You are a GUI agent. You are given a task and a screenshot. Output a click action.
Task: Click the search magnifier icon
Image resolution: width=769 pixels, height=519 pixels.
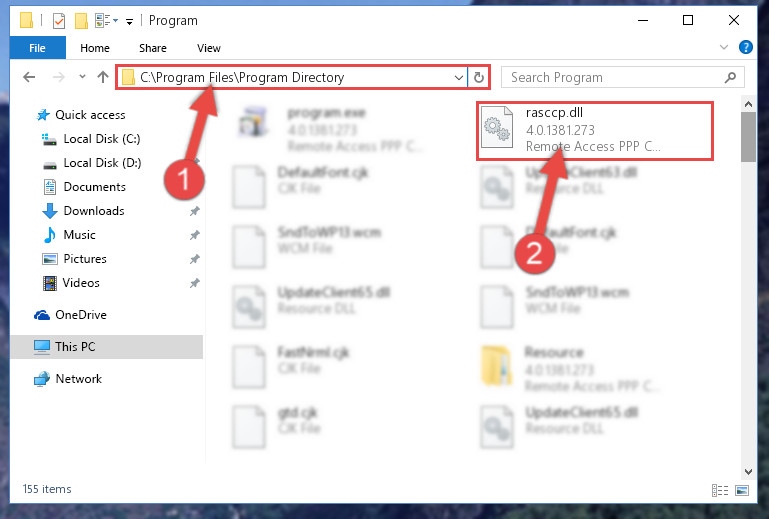click(x=730, y=78)
